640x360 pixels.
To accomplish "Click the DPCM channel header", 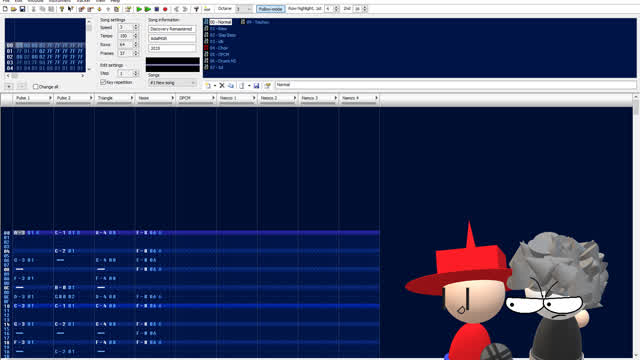I will (x=196, y=99).
